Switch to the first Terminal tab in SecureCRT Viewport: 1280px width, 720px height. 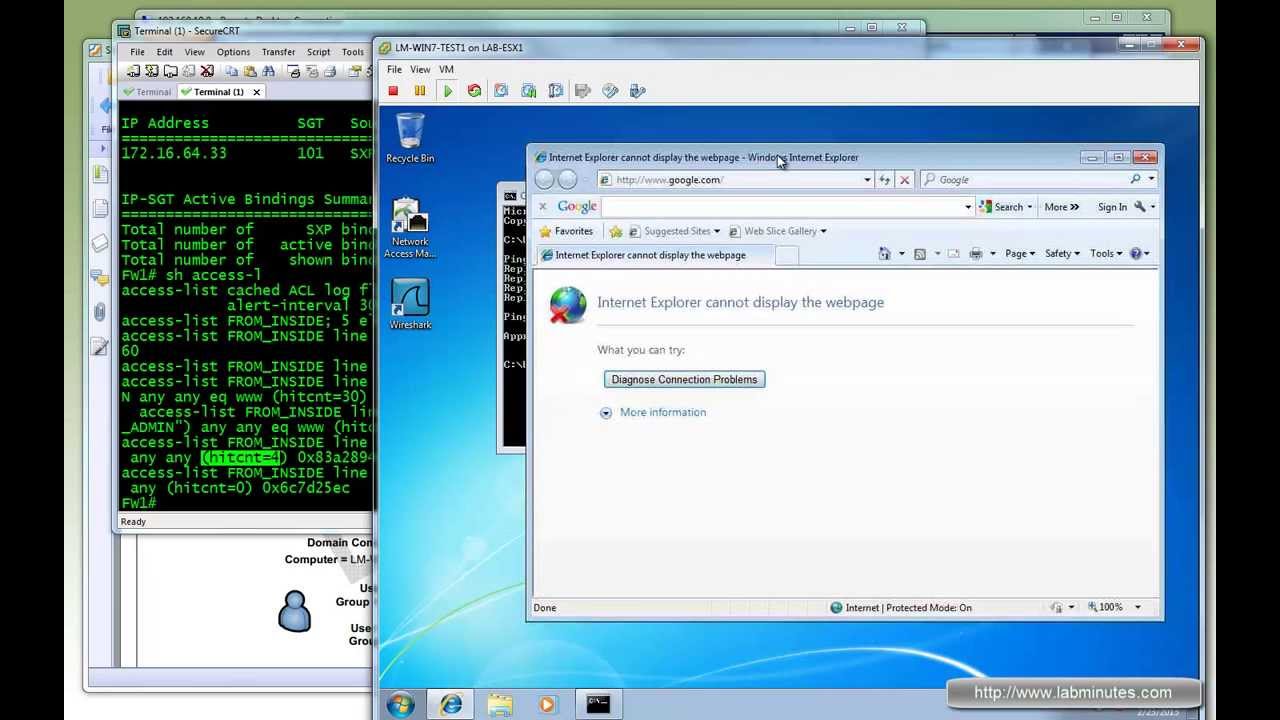click(x=147, y=92)
